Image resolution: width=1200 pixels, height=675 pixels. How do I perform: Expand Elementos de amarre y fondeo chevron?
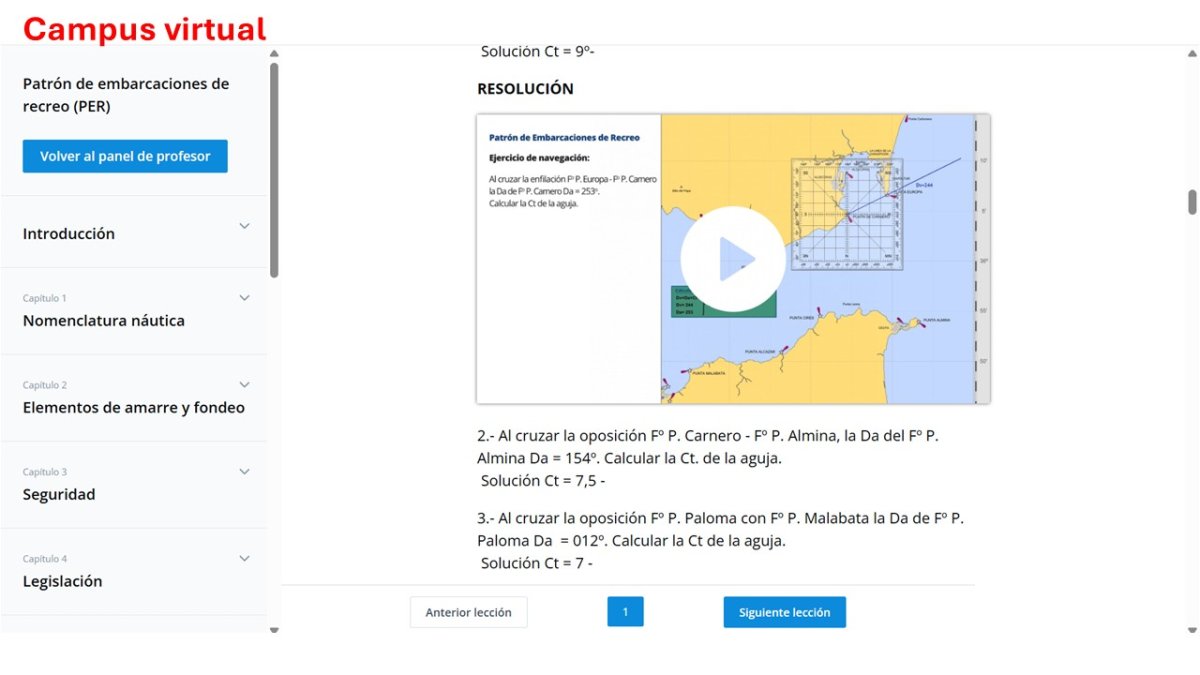pos(244,385)
